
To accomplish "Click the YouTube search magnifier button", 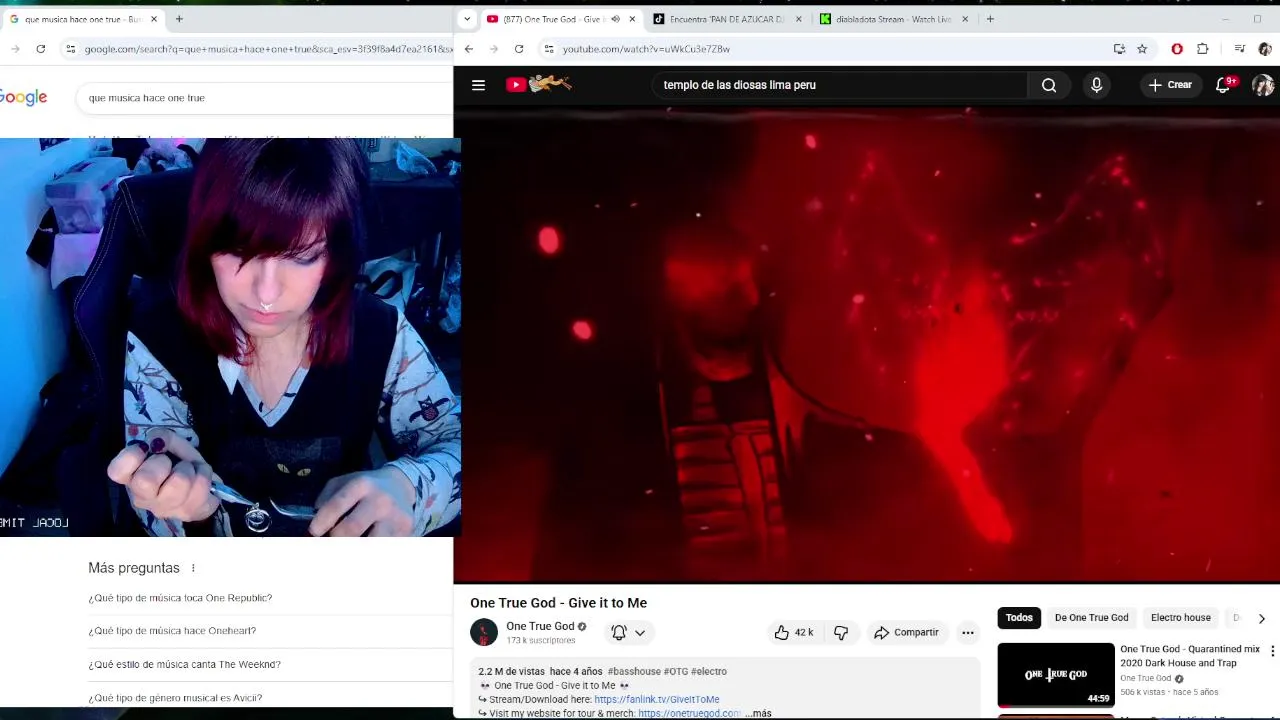I will tap(1049, 85).
